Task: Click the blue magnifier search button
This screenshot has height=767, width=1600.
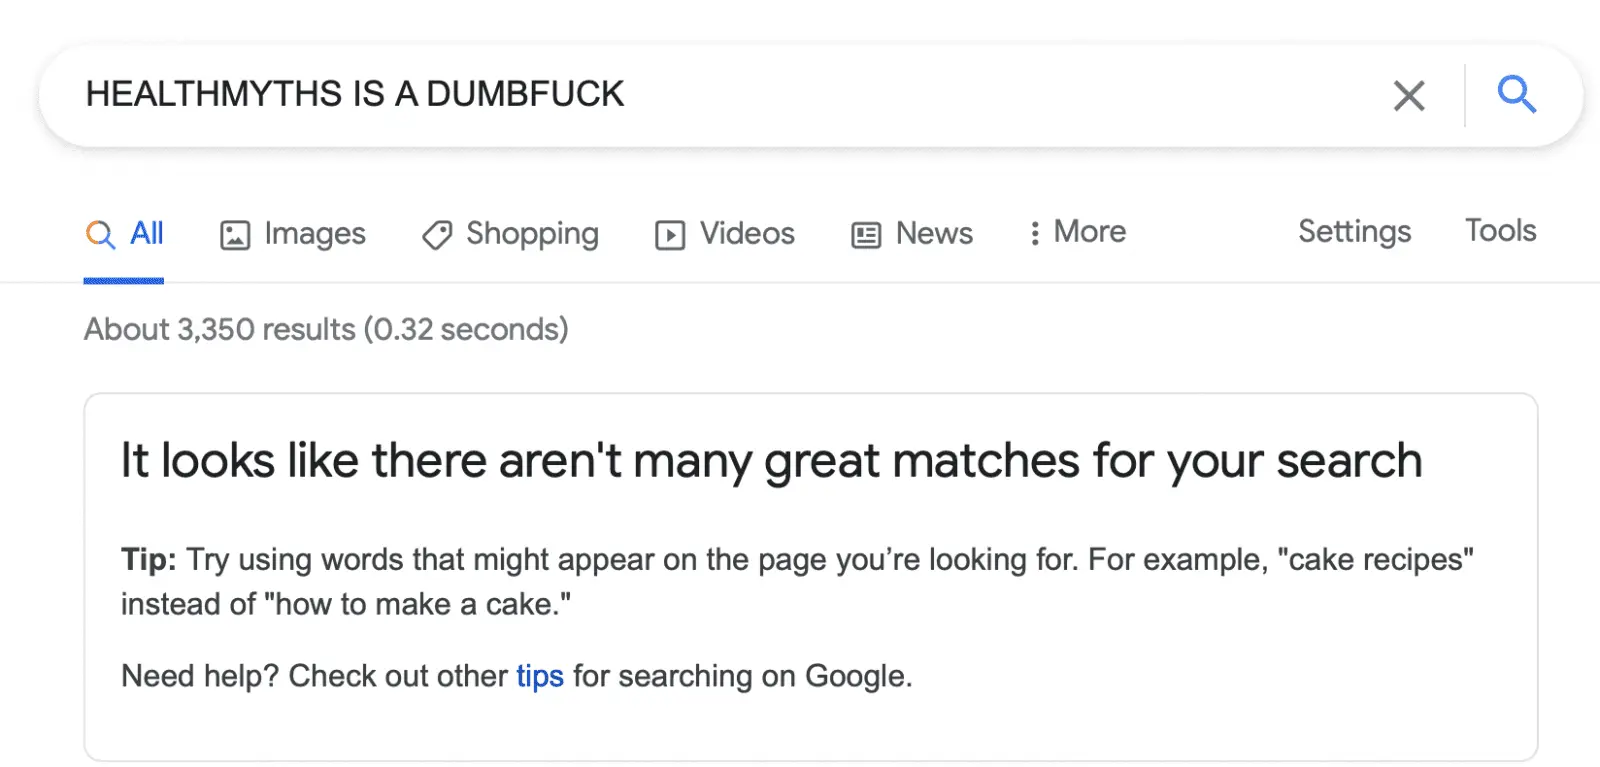Action: pyautogui.click(x=1516, y=95)
